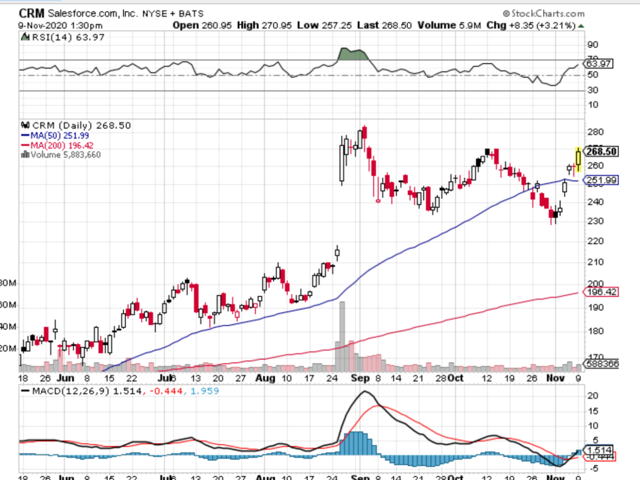Click the RSI 90 scale label
Viewport: 640px width, 480px height.
(593, 44)
